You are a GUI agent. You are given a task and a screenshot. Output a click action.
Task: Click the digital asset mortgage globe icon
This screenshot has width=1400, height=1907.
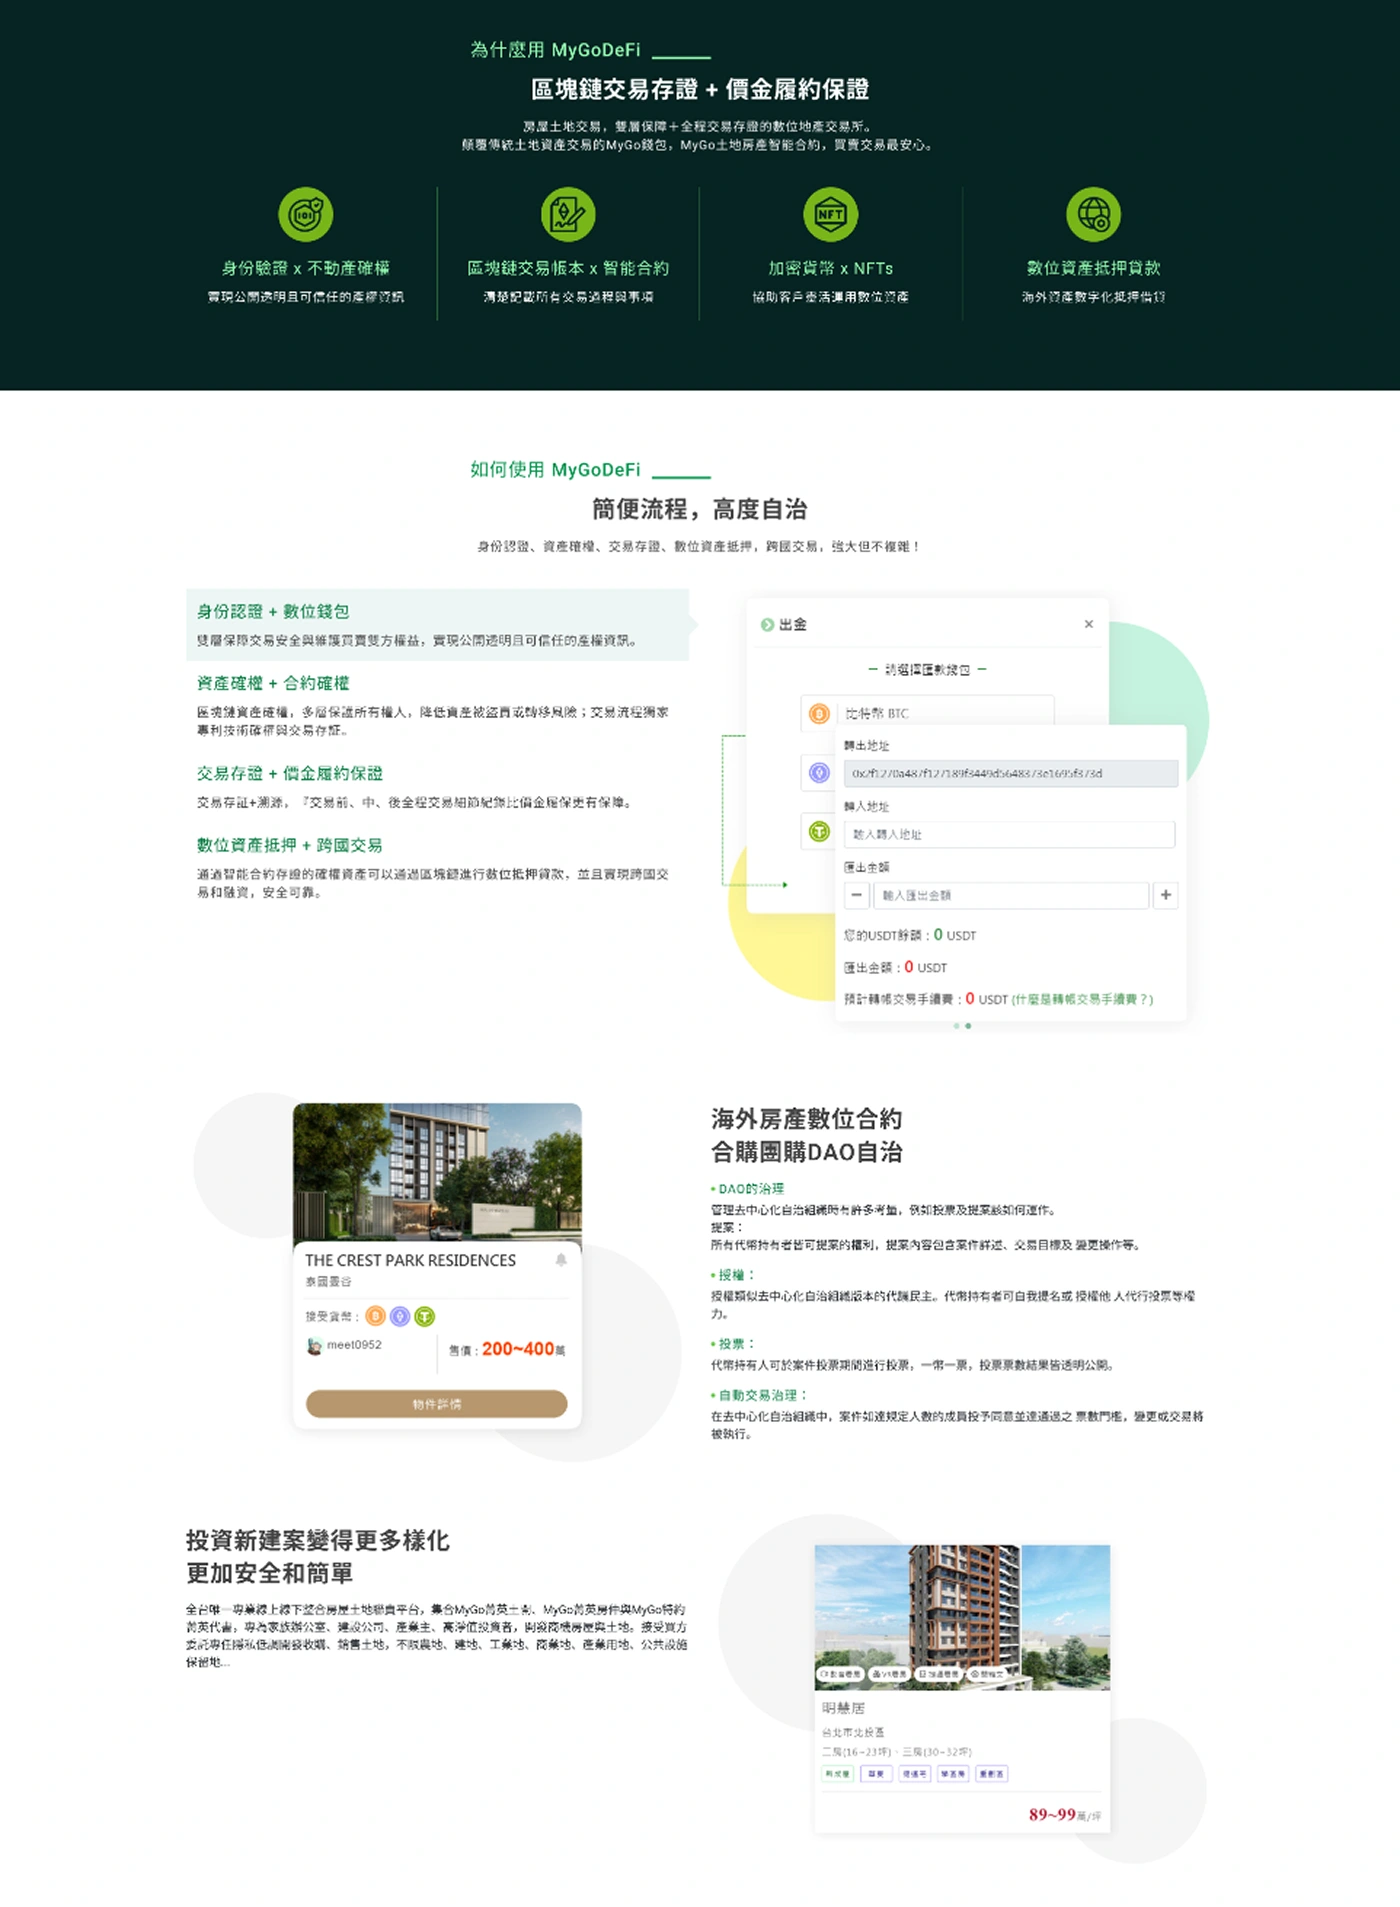coord(1093,214)
